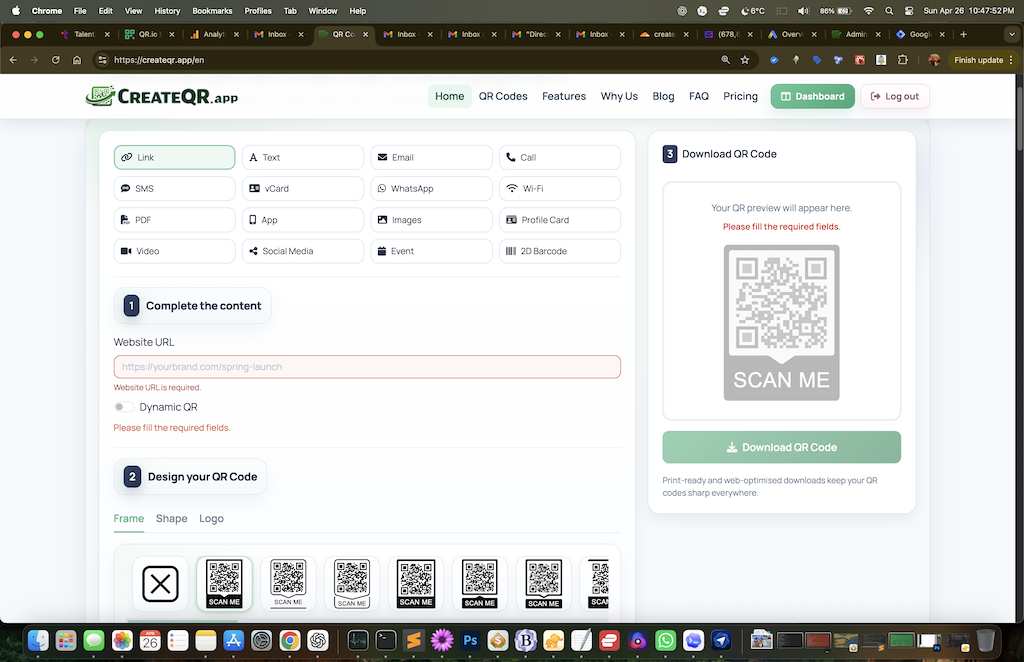Open Chrome's home page button
The width and height of the screenshot is (1024, 662).
click(77, 60)
